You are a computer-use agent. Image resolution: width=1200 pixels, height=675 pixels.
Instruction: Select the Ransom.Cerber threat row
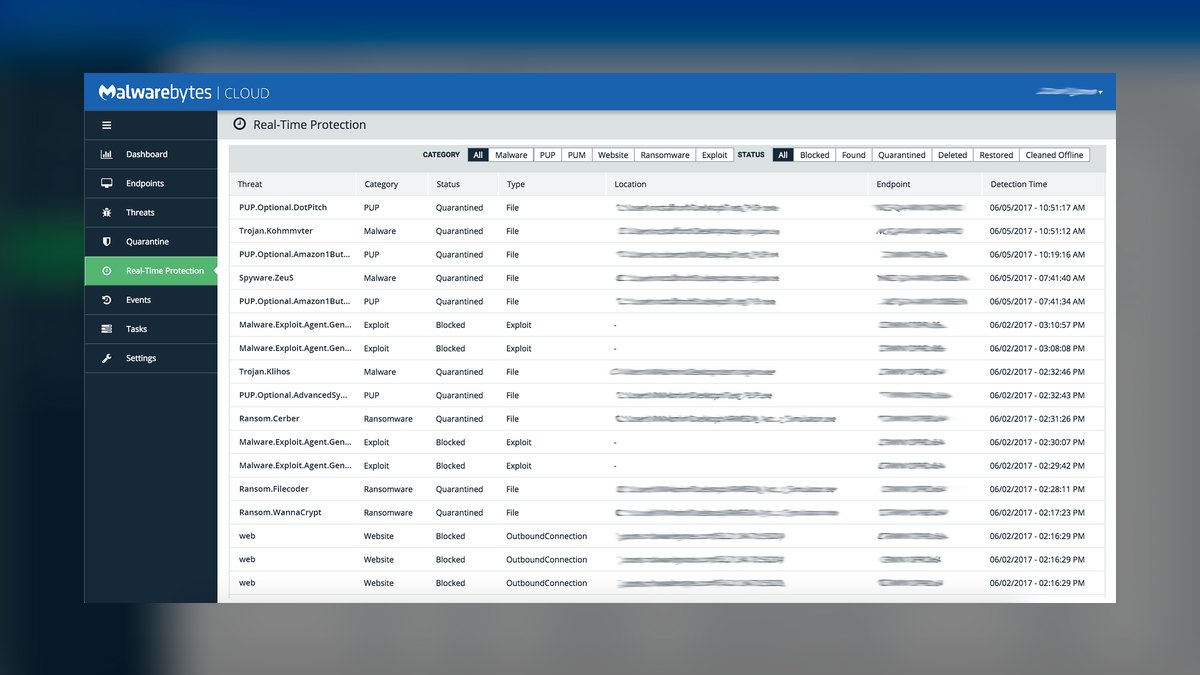pyautogui.click(x=668, y=419)
